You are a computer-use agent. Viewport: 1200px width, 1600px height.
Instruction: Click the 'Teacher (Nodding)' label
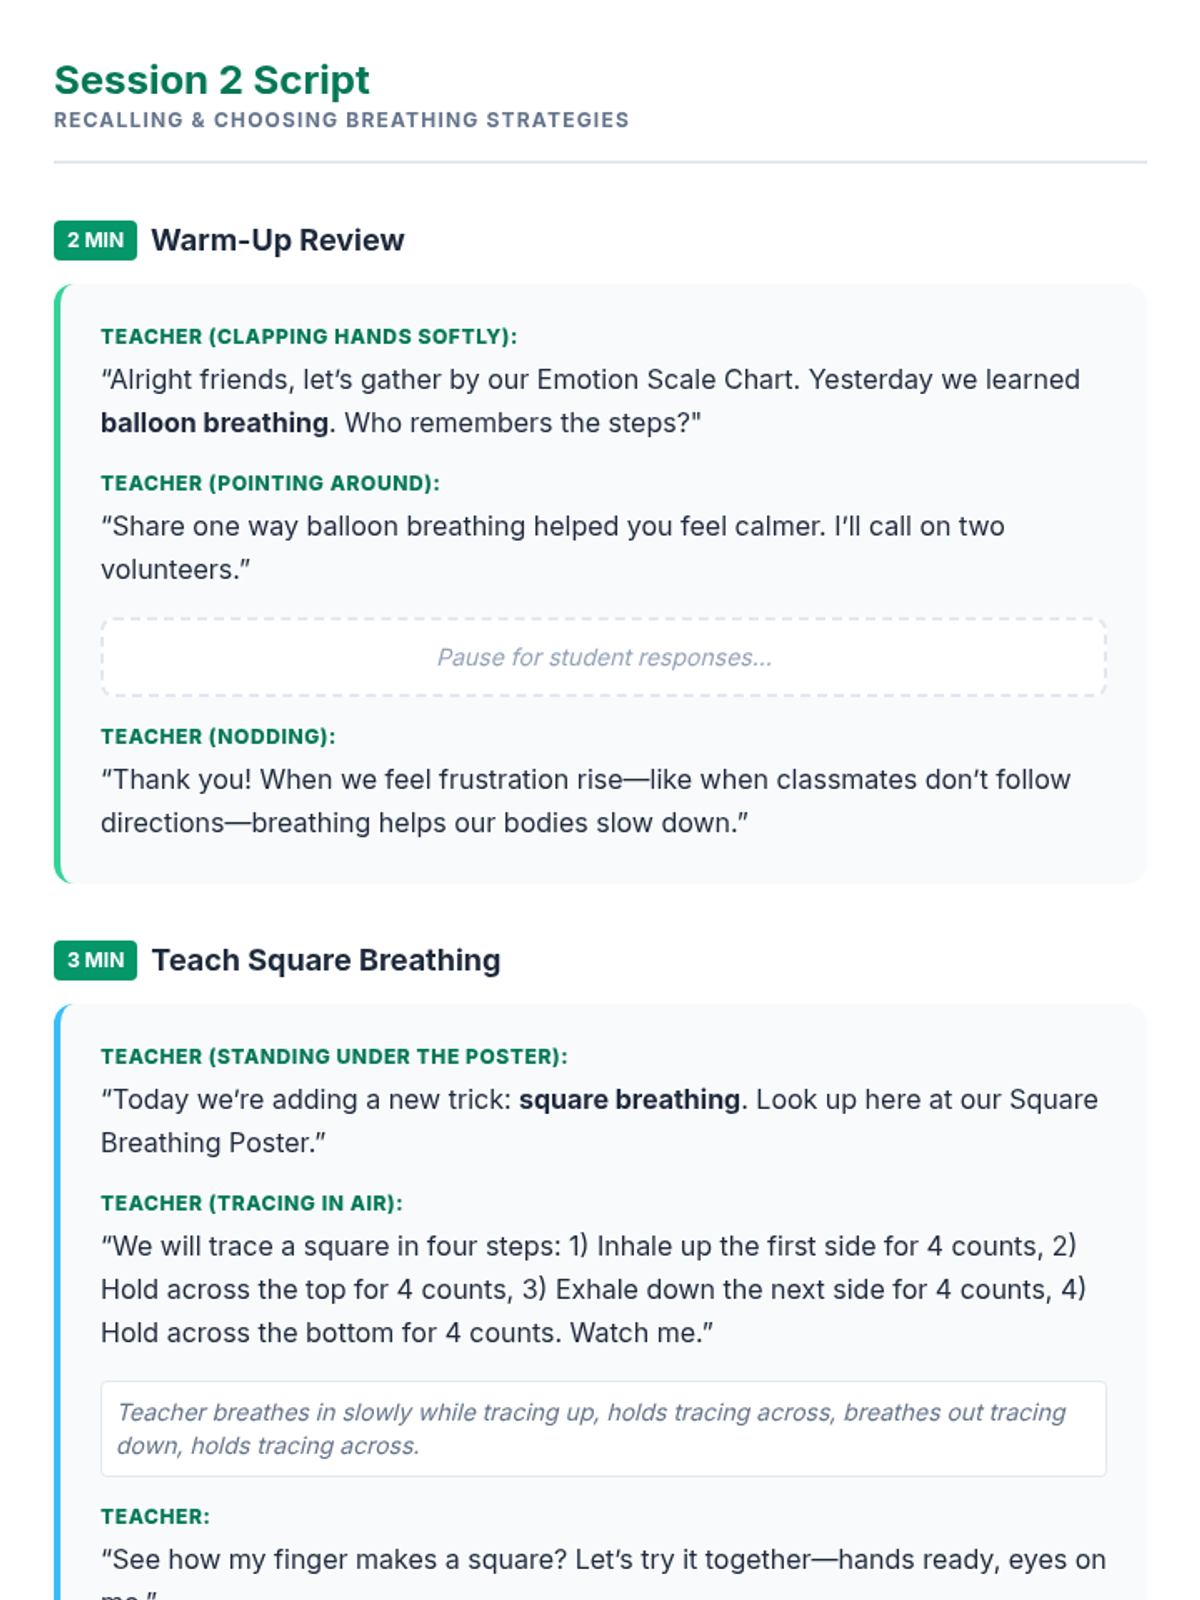218,737
